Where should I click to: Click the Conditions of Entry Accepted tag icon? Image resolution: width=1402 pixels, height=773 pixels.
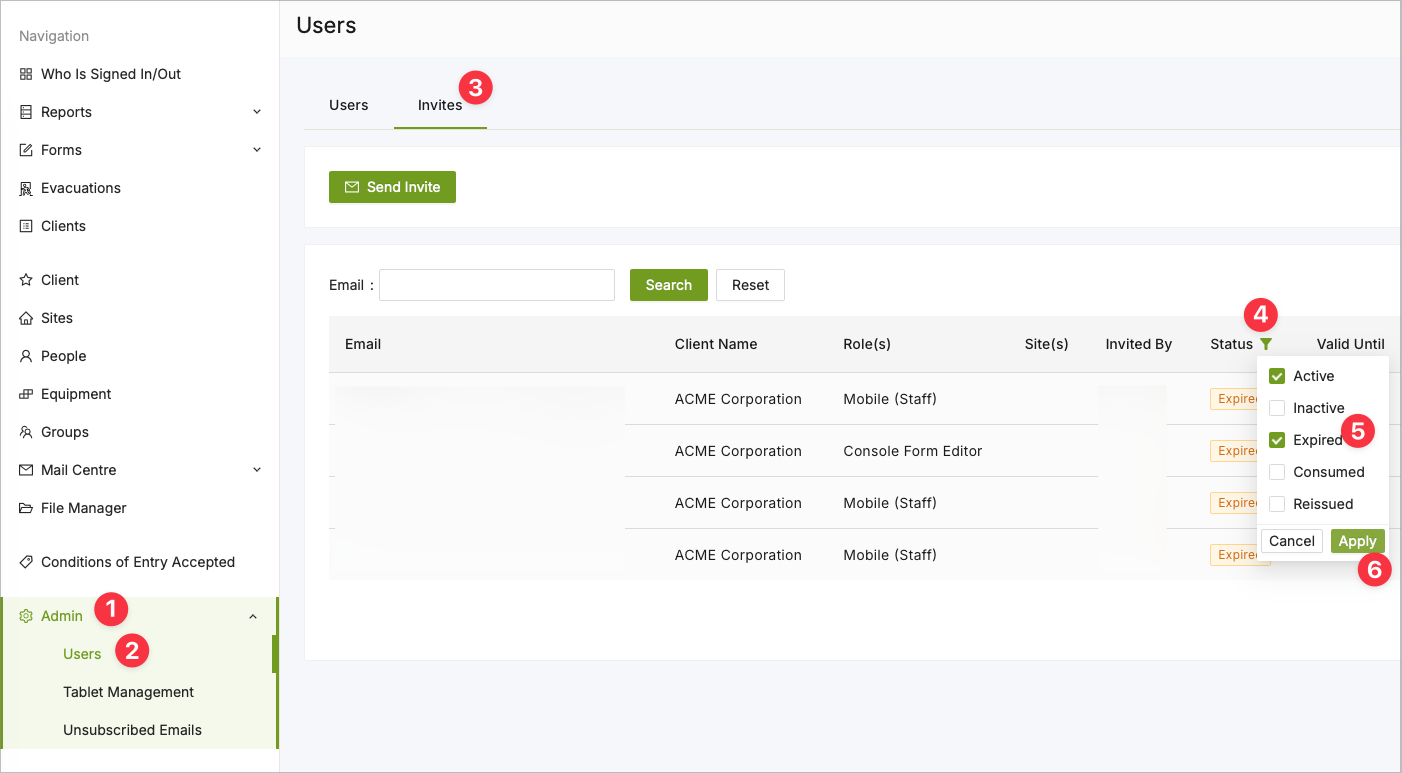point(26,562)
